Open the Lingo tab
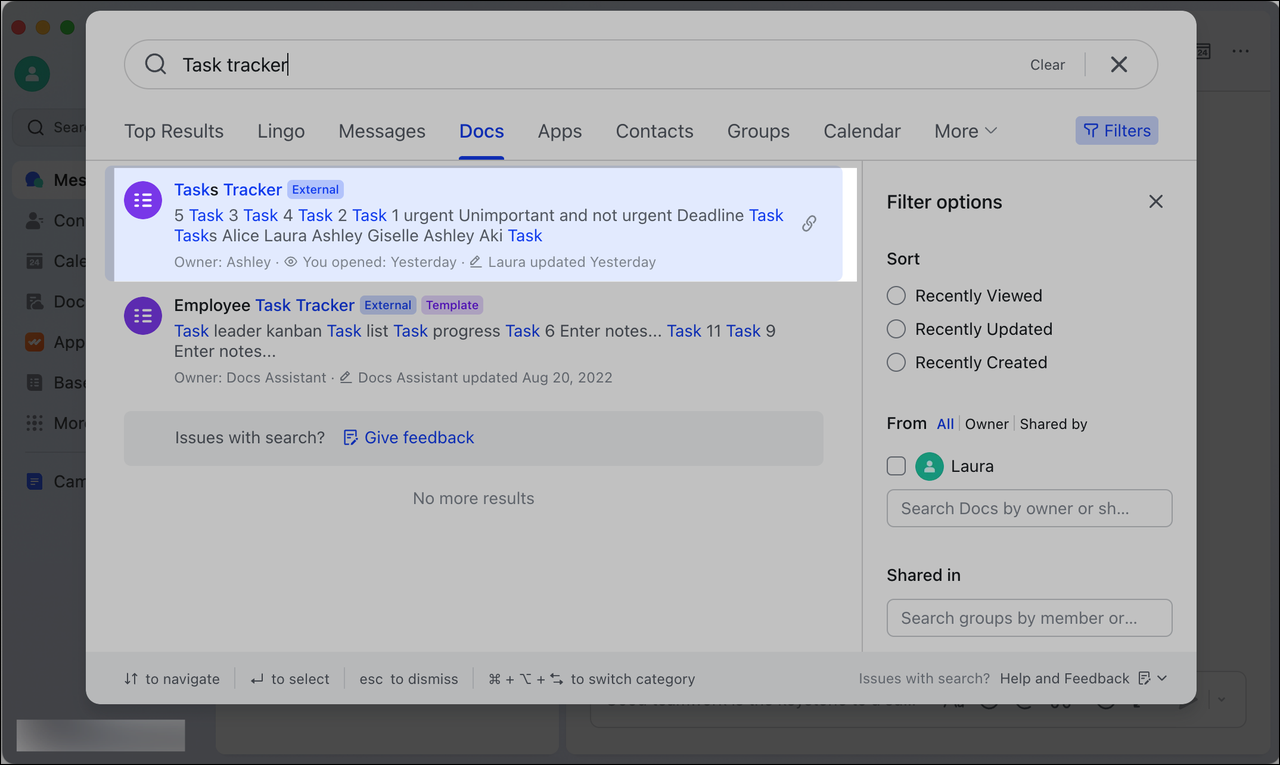 click(x=281, y=131)
